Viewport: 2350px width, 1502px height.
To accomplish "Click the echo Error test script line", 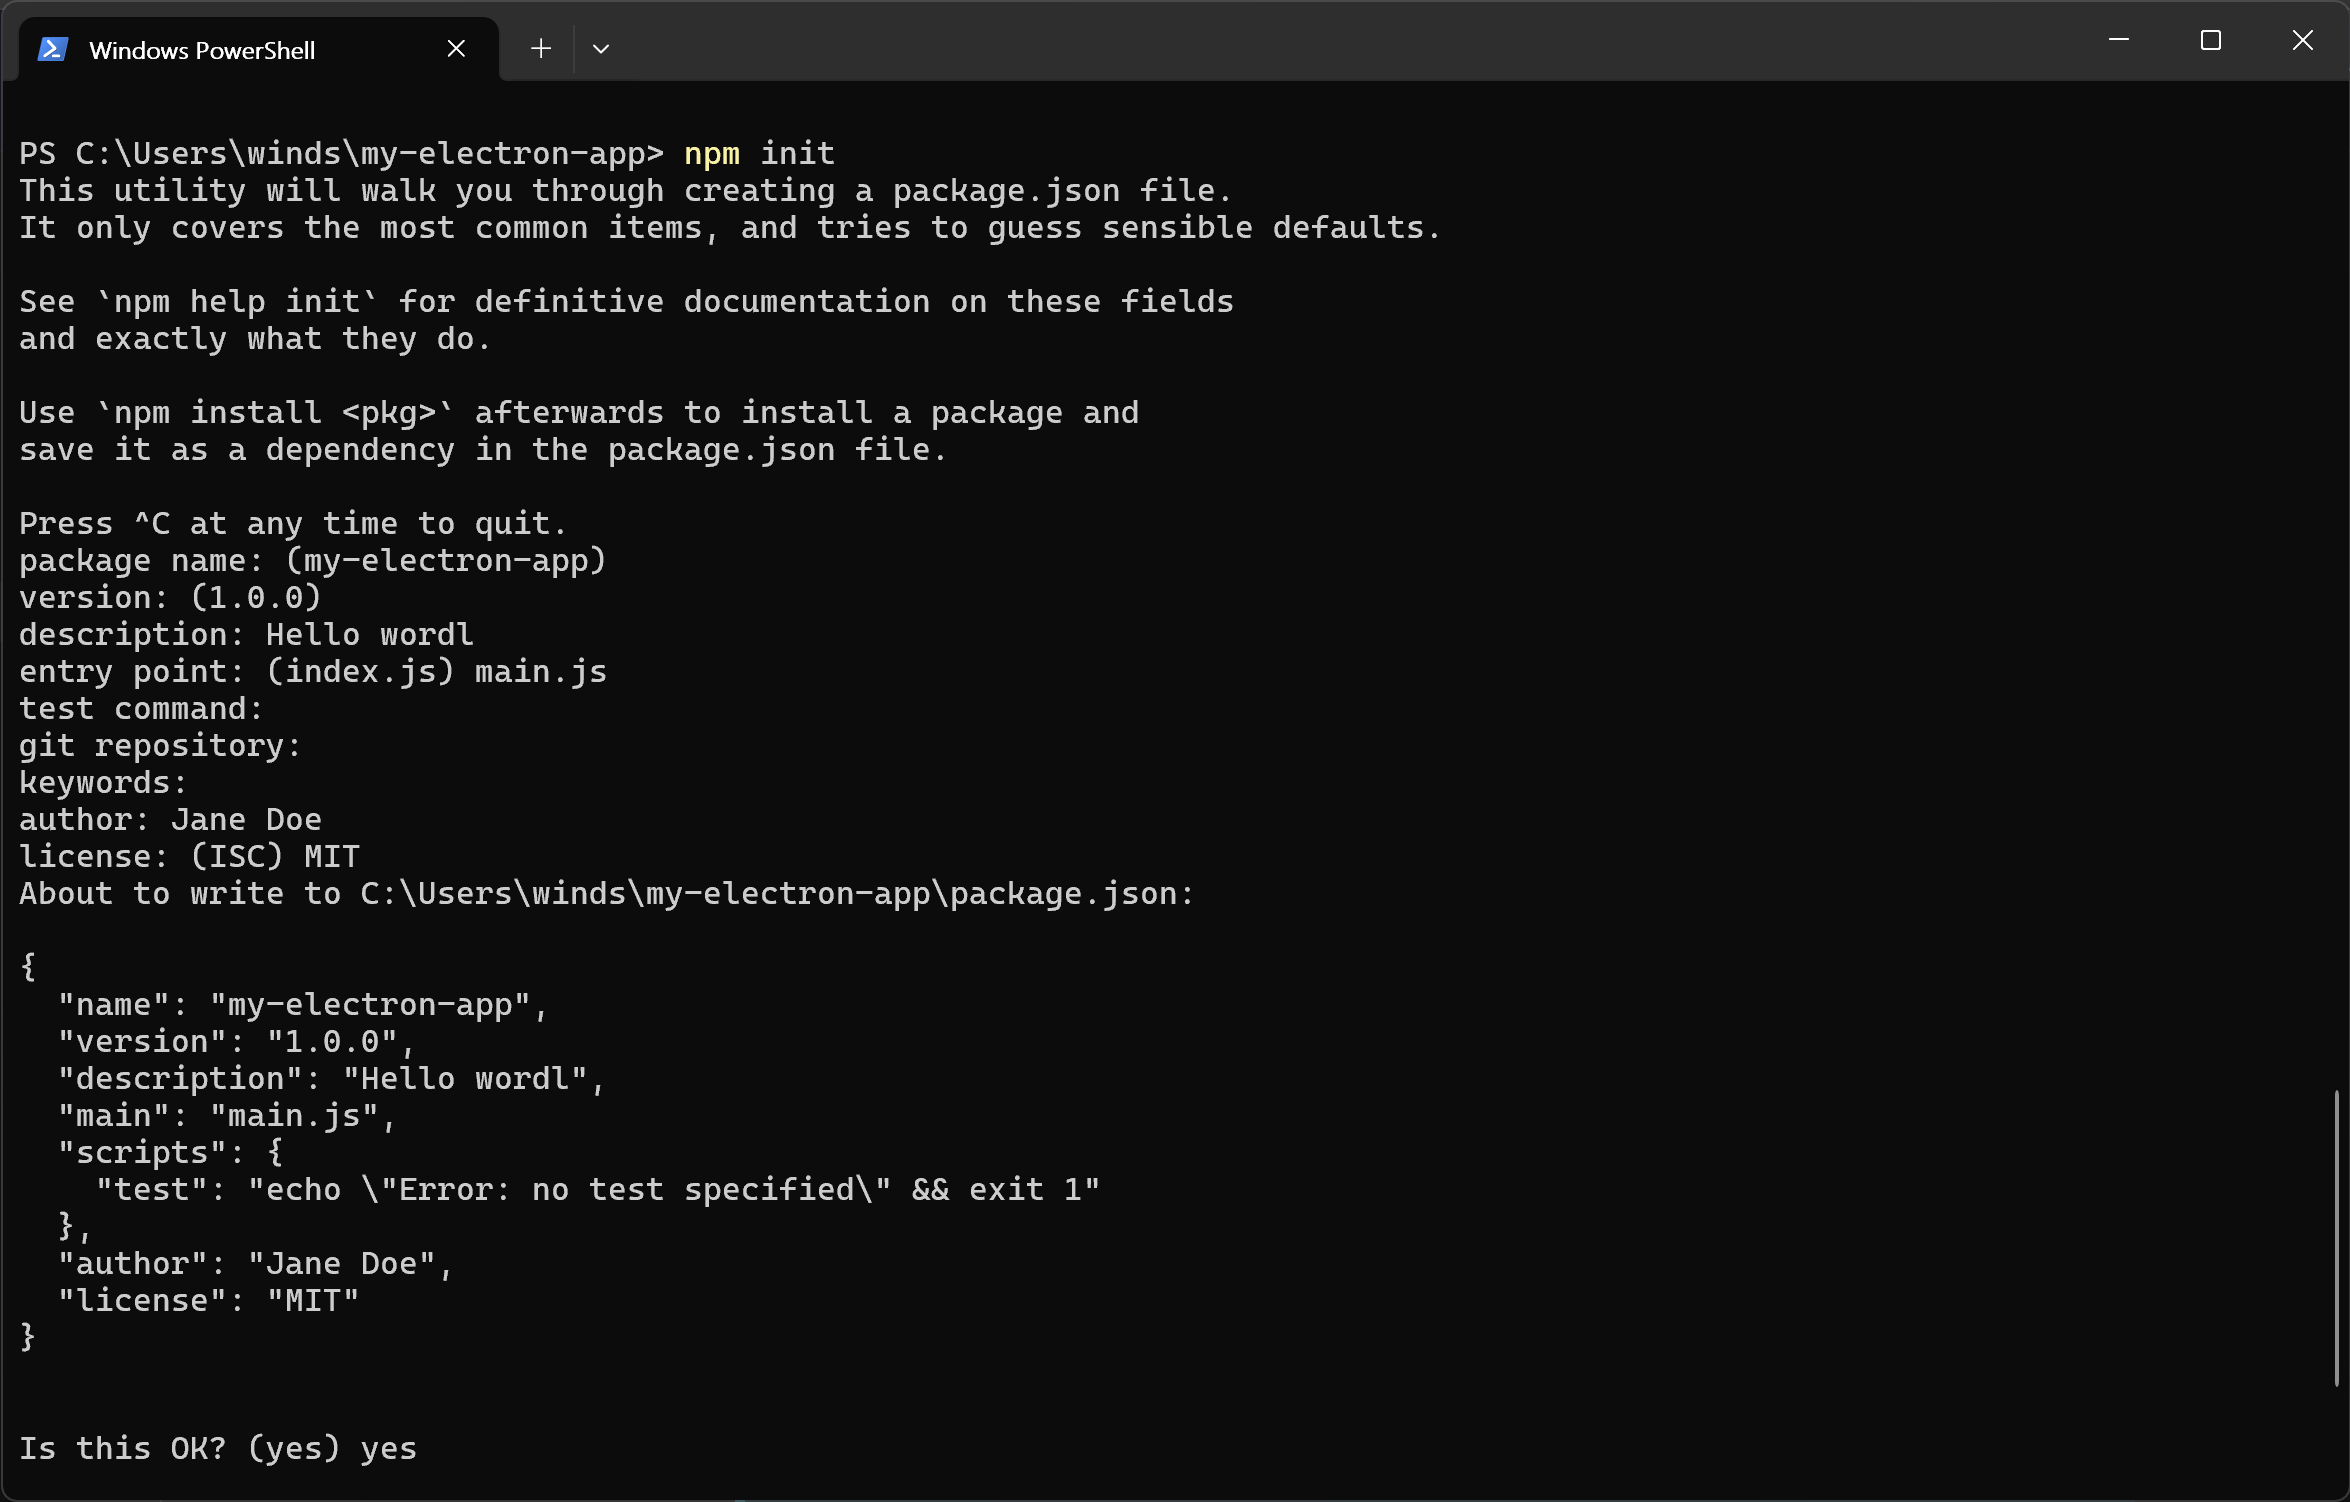I will tap(598, 1190).
